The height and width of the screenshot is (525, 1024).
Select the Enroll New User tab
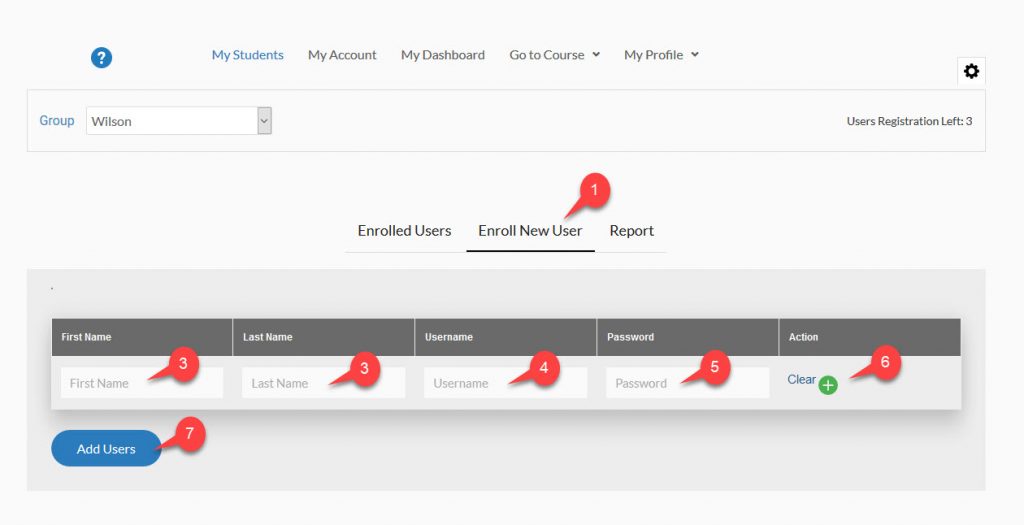(530, 231)
